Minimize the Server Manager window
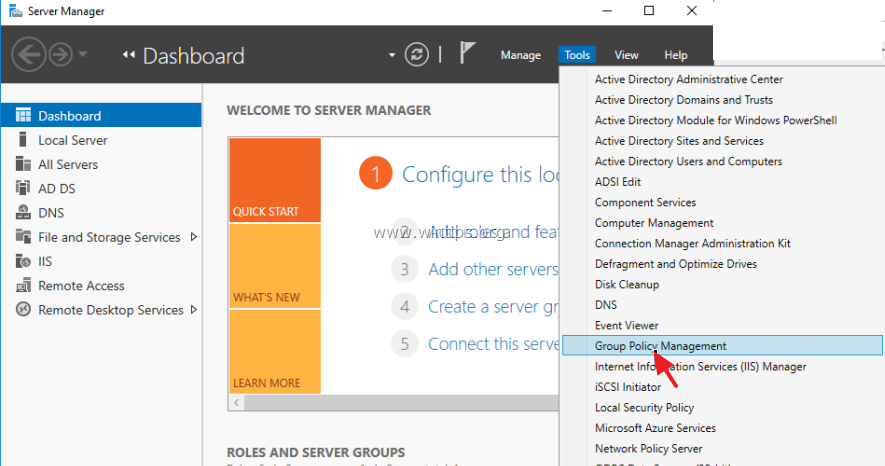Viewport: 885px width, 466px height. 607,11
